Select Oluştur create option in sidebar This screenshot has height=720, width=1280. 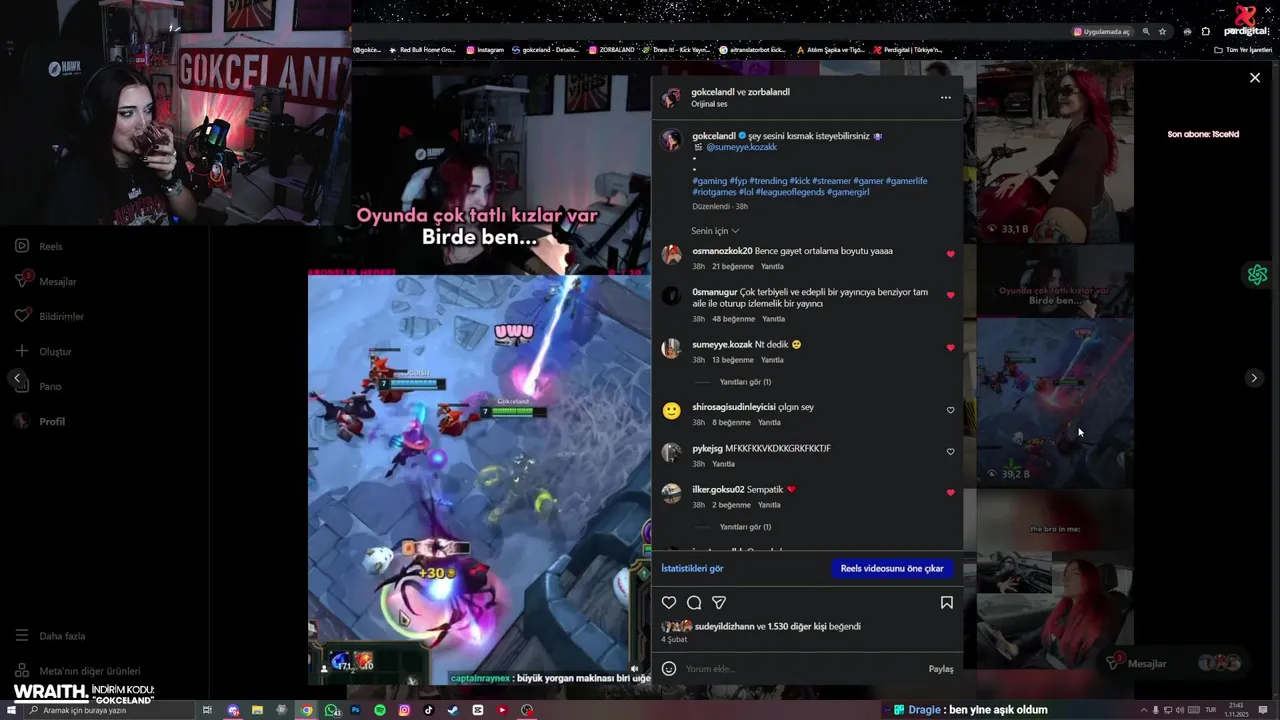pos(43,351)
